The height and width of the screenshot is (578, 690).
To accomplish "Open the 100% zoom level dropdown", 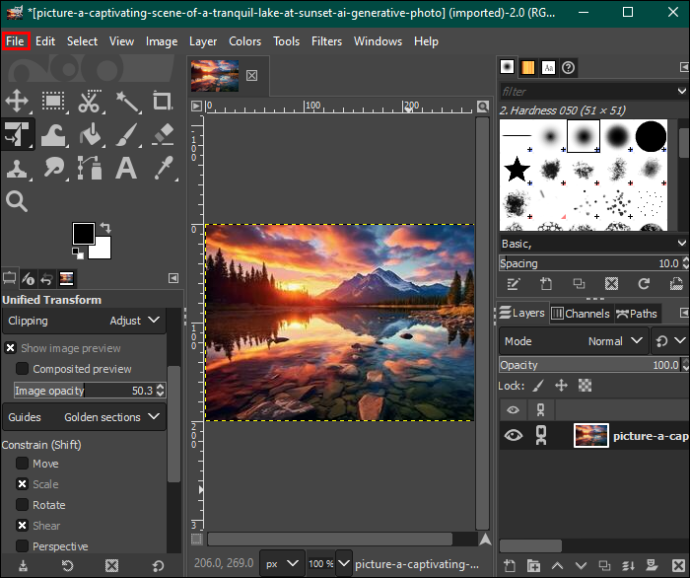I will (x=344, y=563).
